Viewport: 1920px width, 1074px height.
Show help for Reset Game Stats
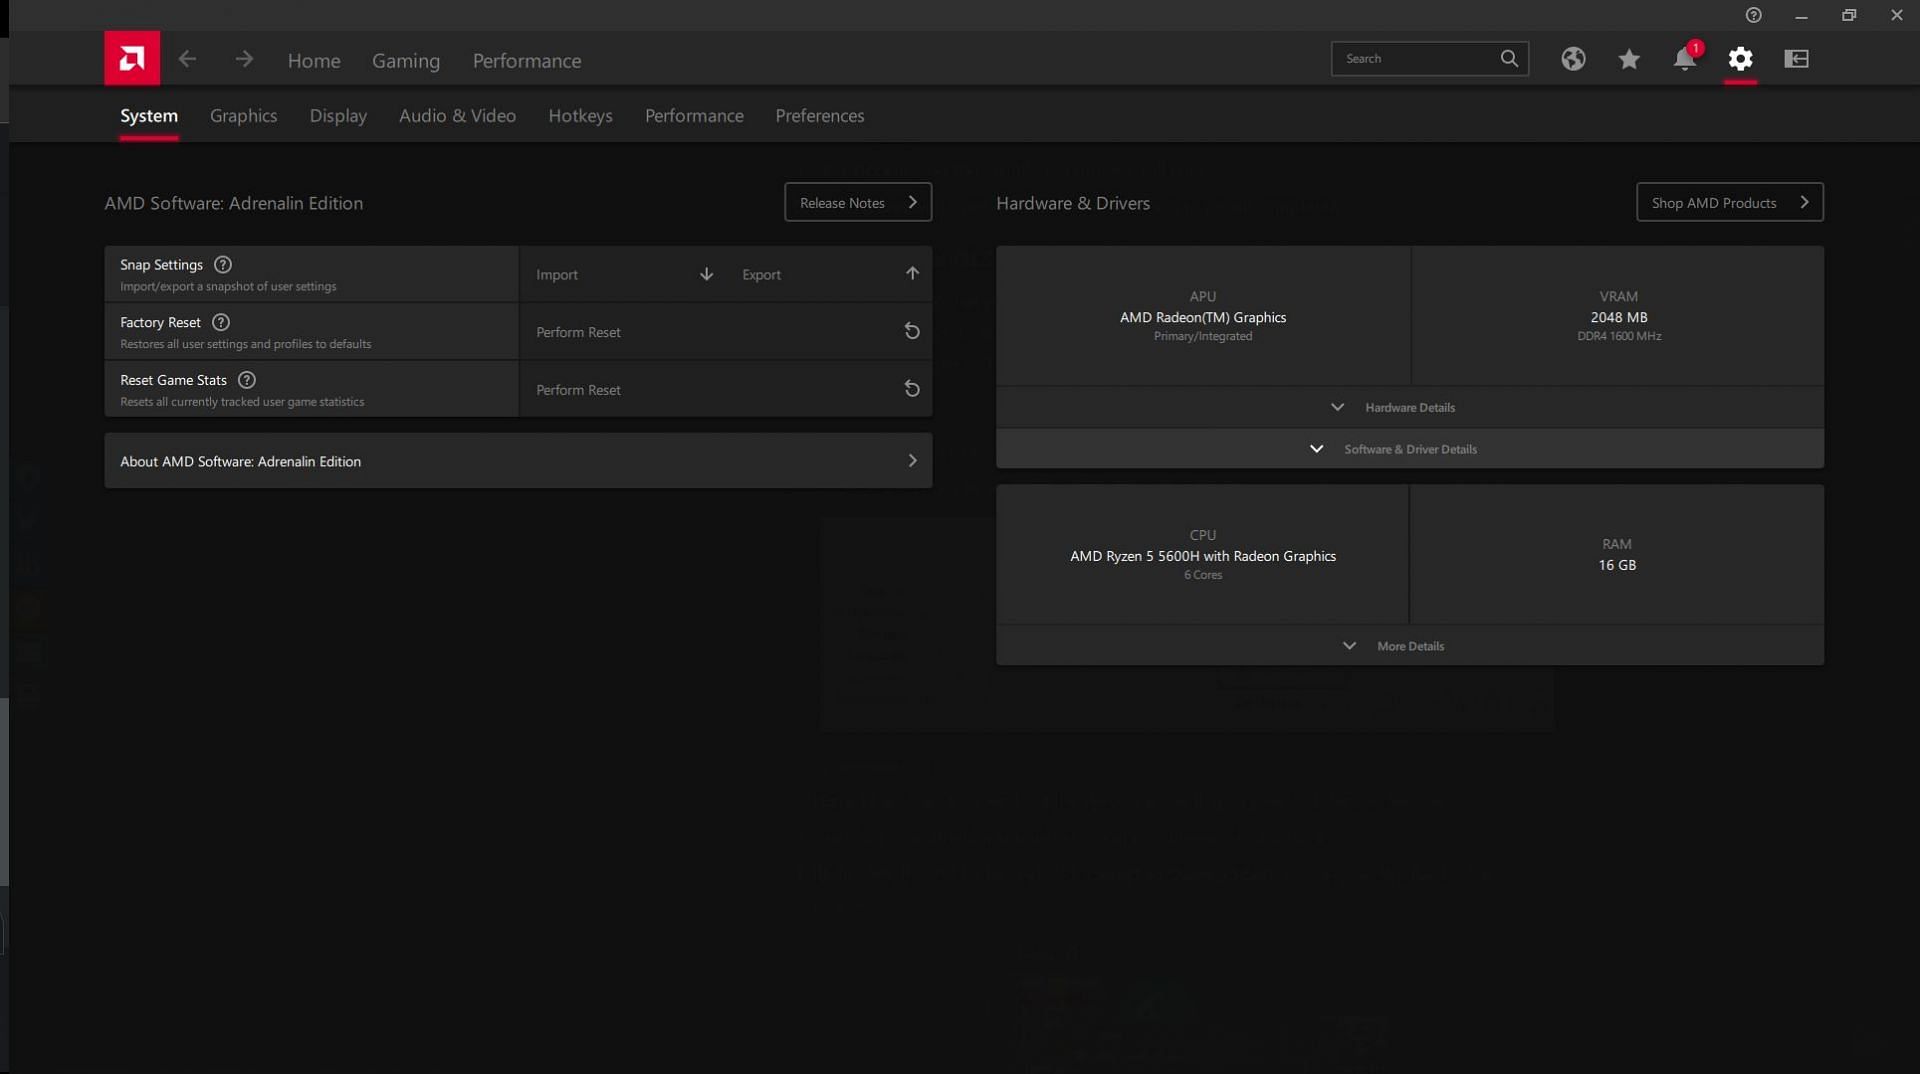click(247, 380)
